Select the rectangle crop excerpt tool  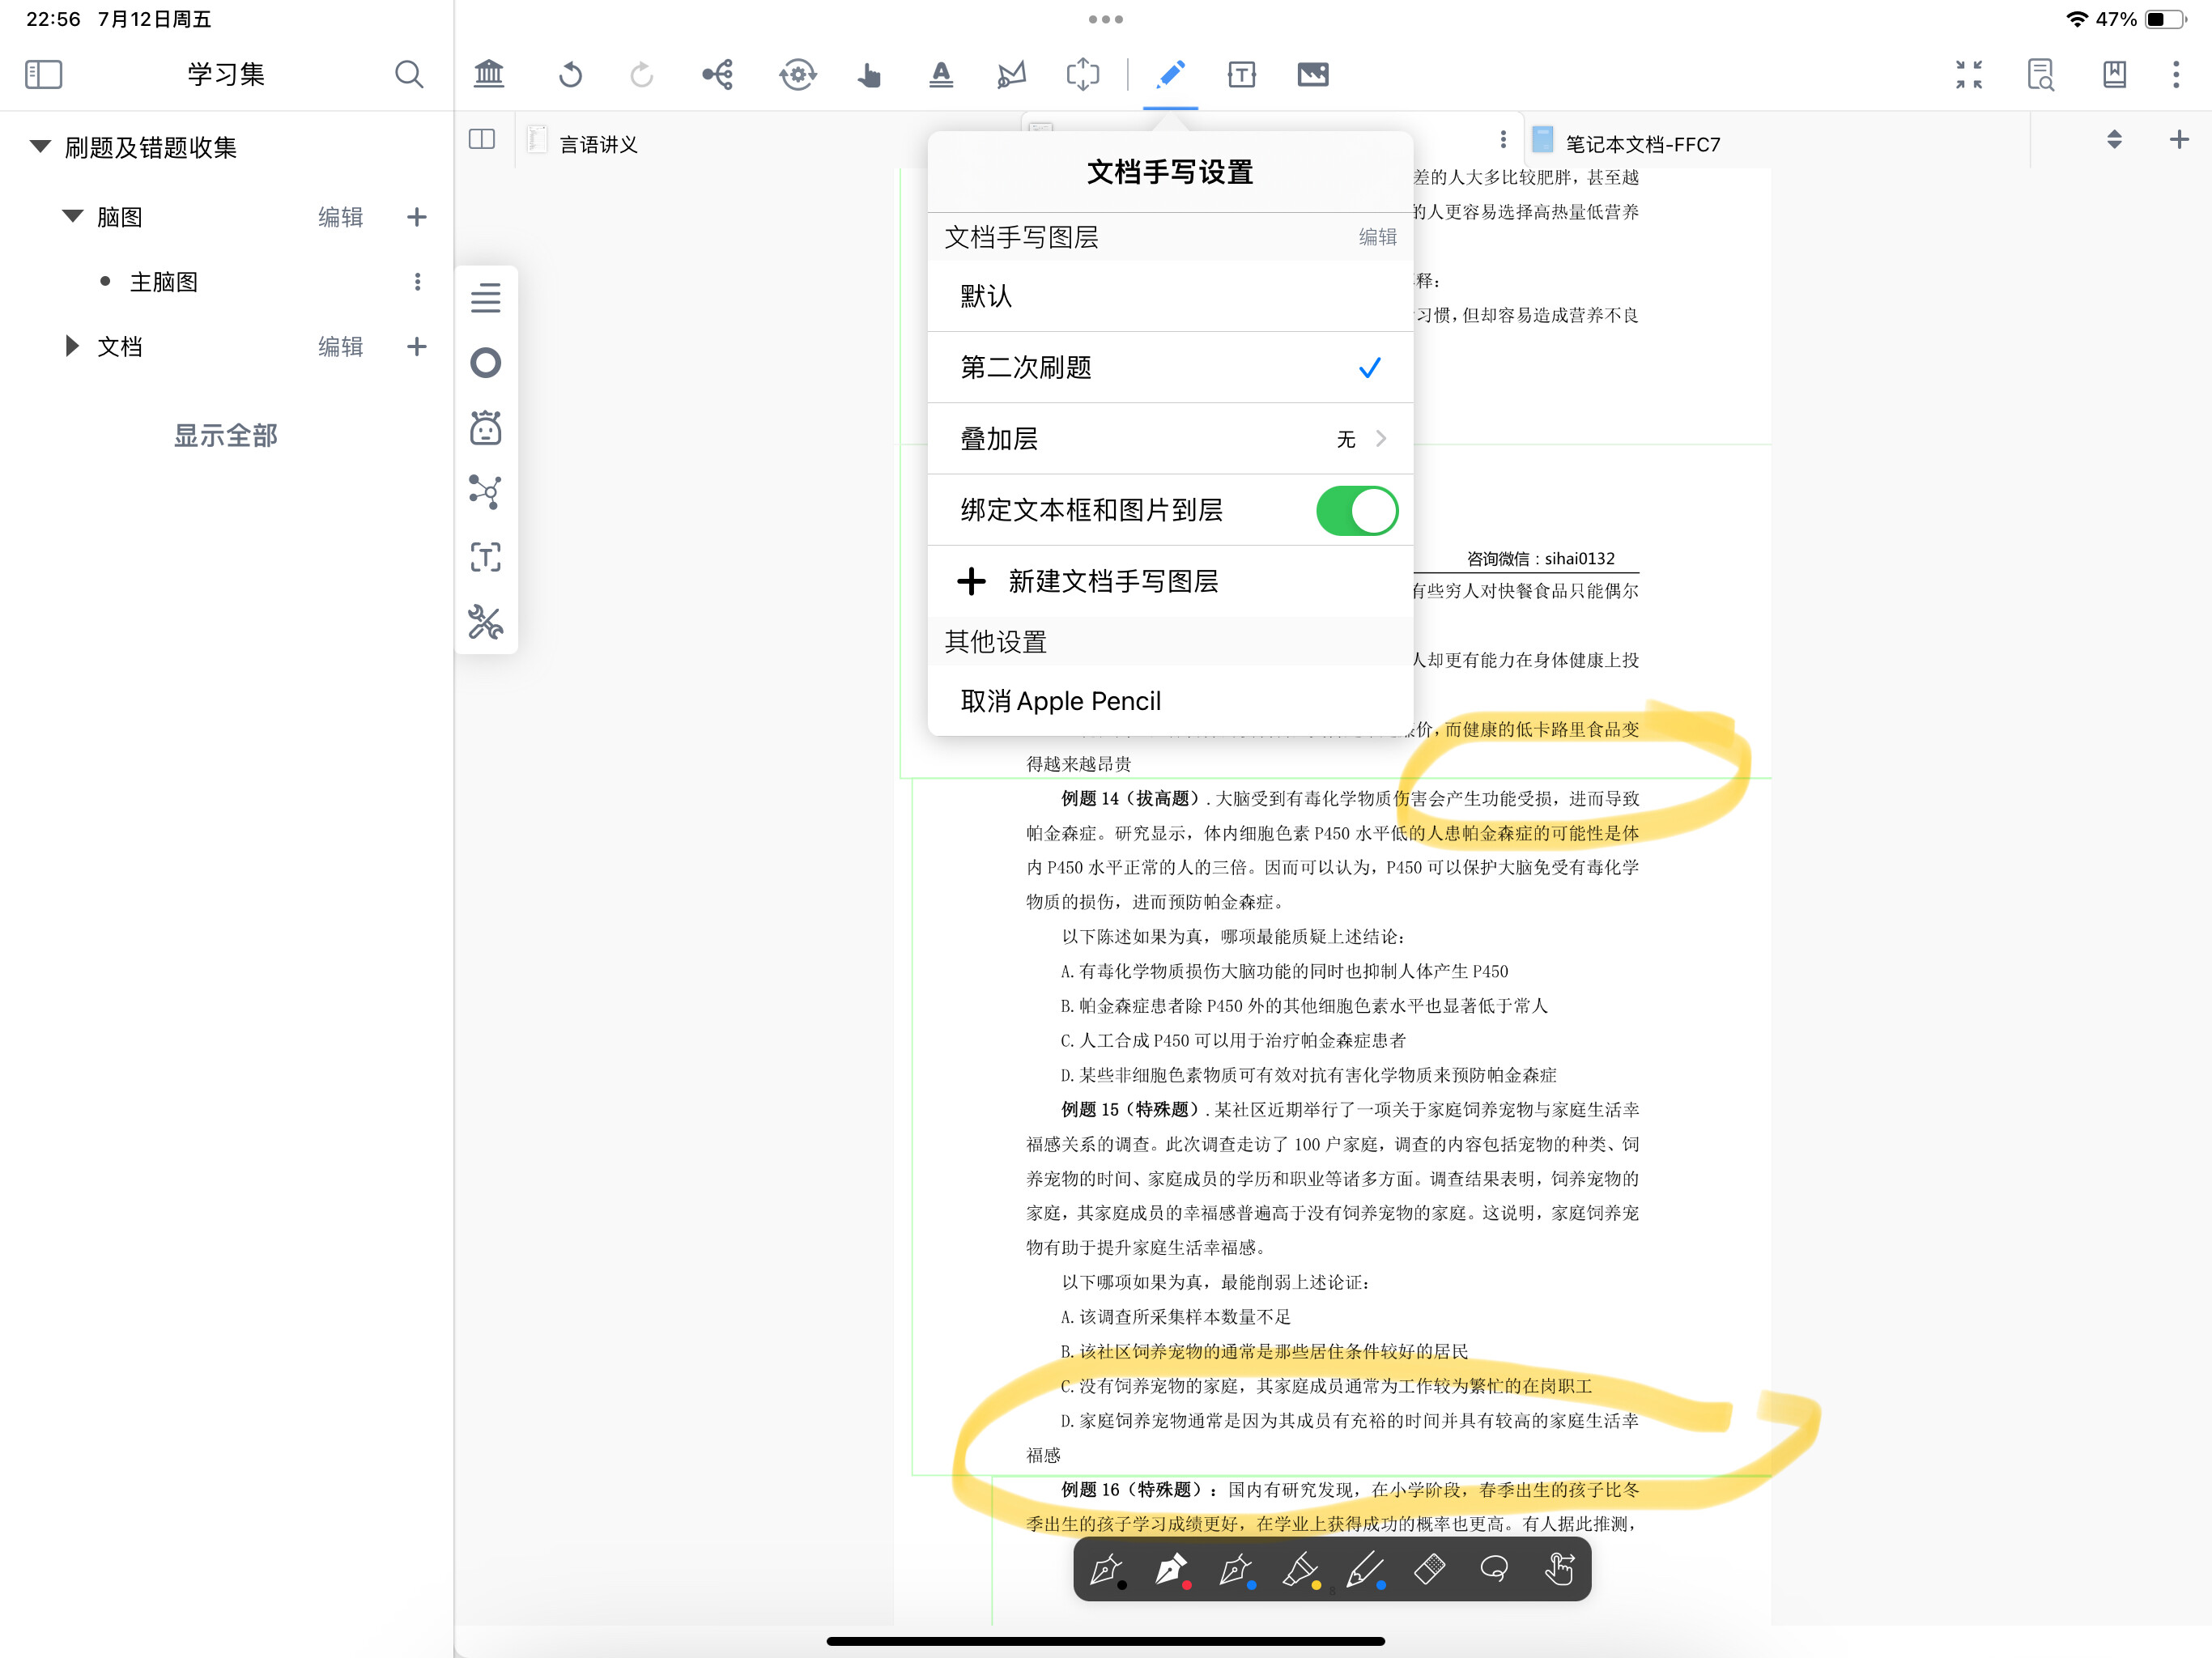(1083, 74)
